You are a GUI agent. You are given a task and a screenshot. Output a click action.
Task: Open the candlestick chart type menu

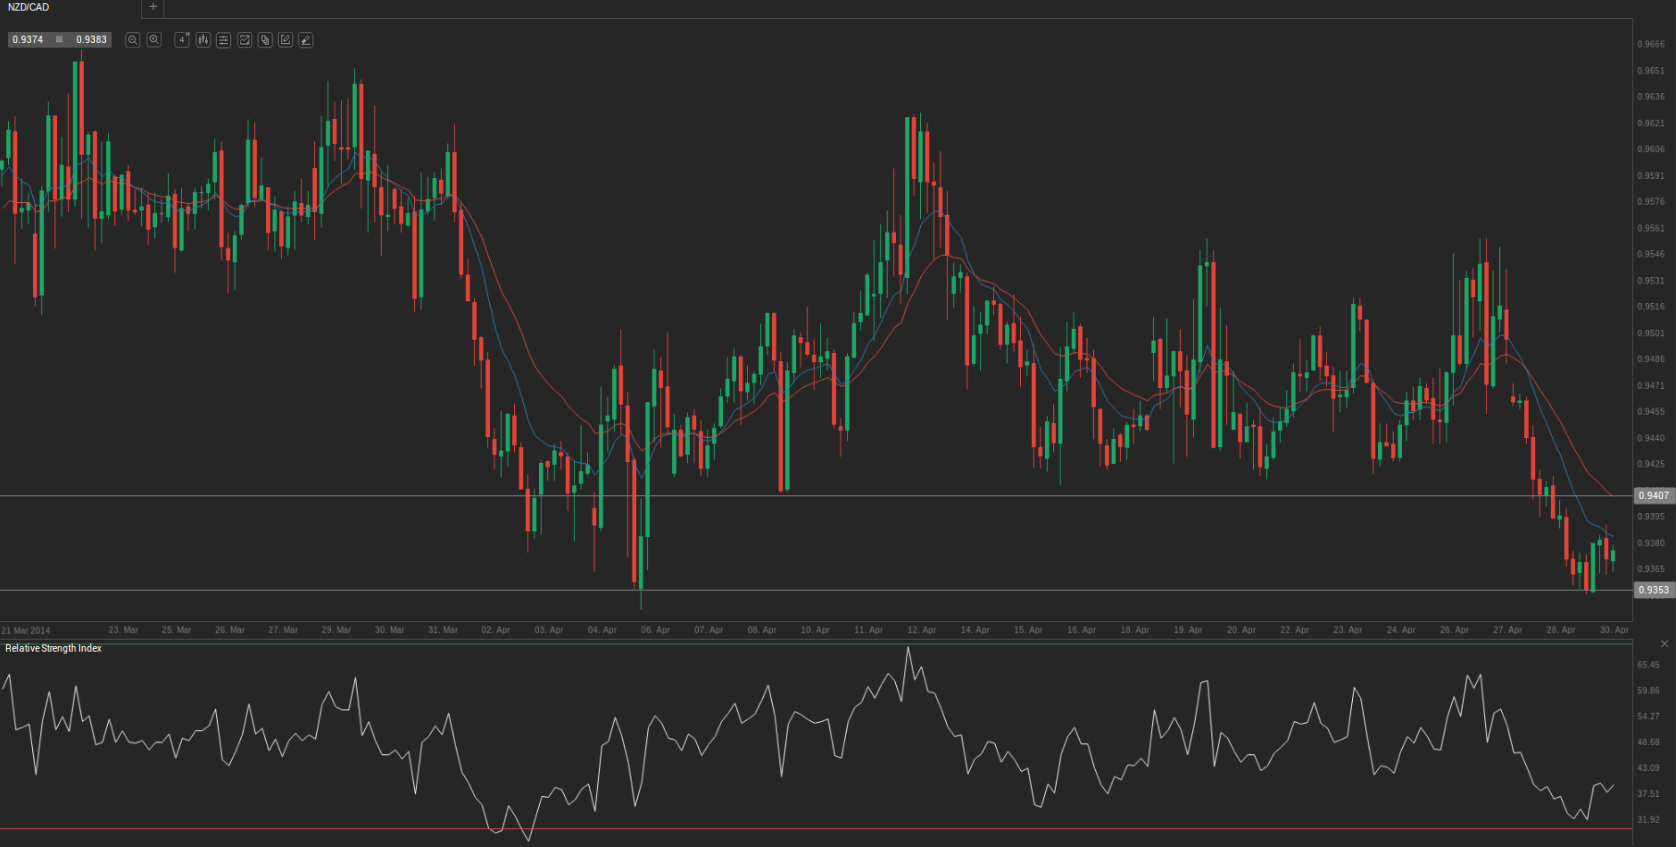pyautogui.click(x=203, y=40)
